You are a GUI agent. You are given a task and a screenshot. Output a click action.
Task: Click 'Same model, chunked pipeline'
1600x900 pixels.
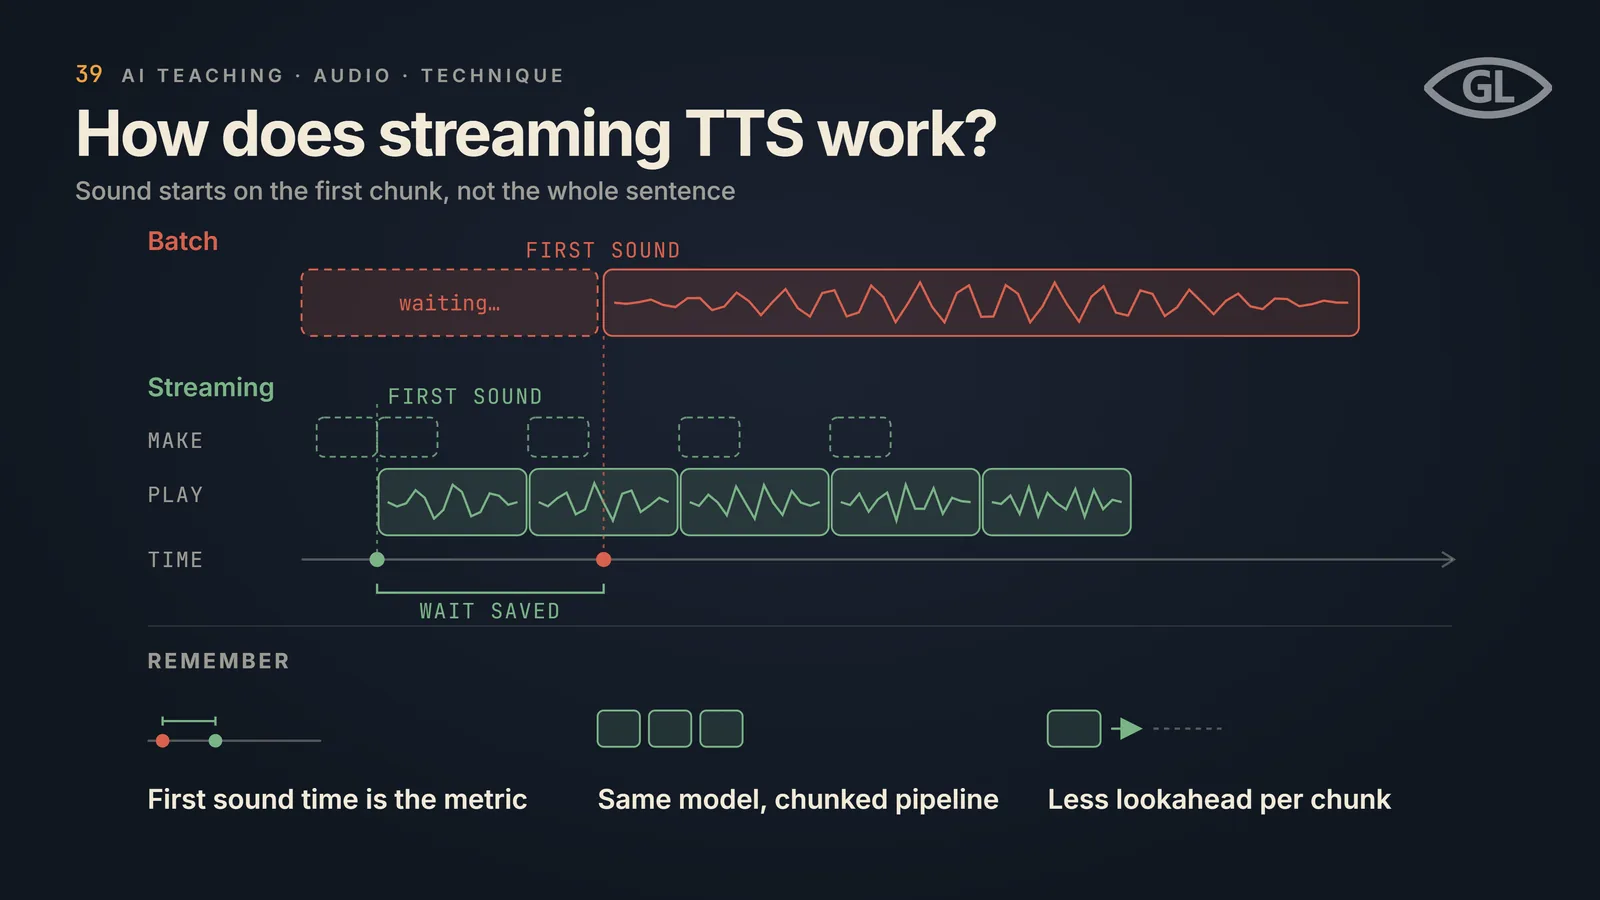pyautogui.click(x=798, y=800)
